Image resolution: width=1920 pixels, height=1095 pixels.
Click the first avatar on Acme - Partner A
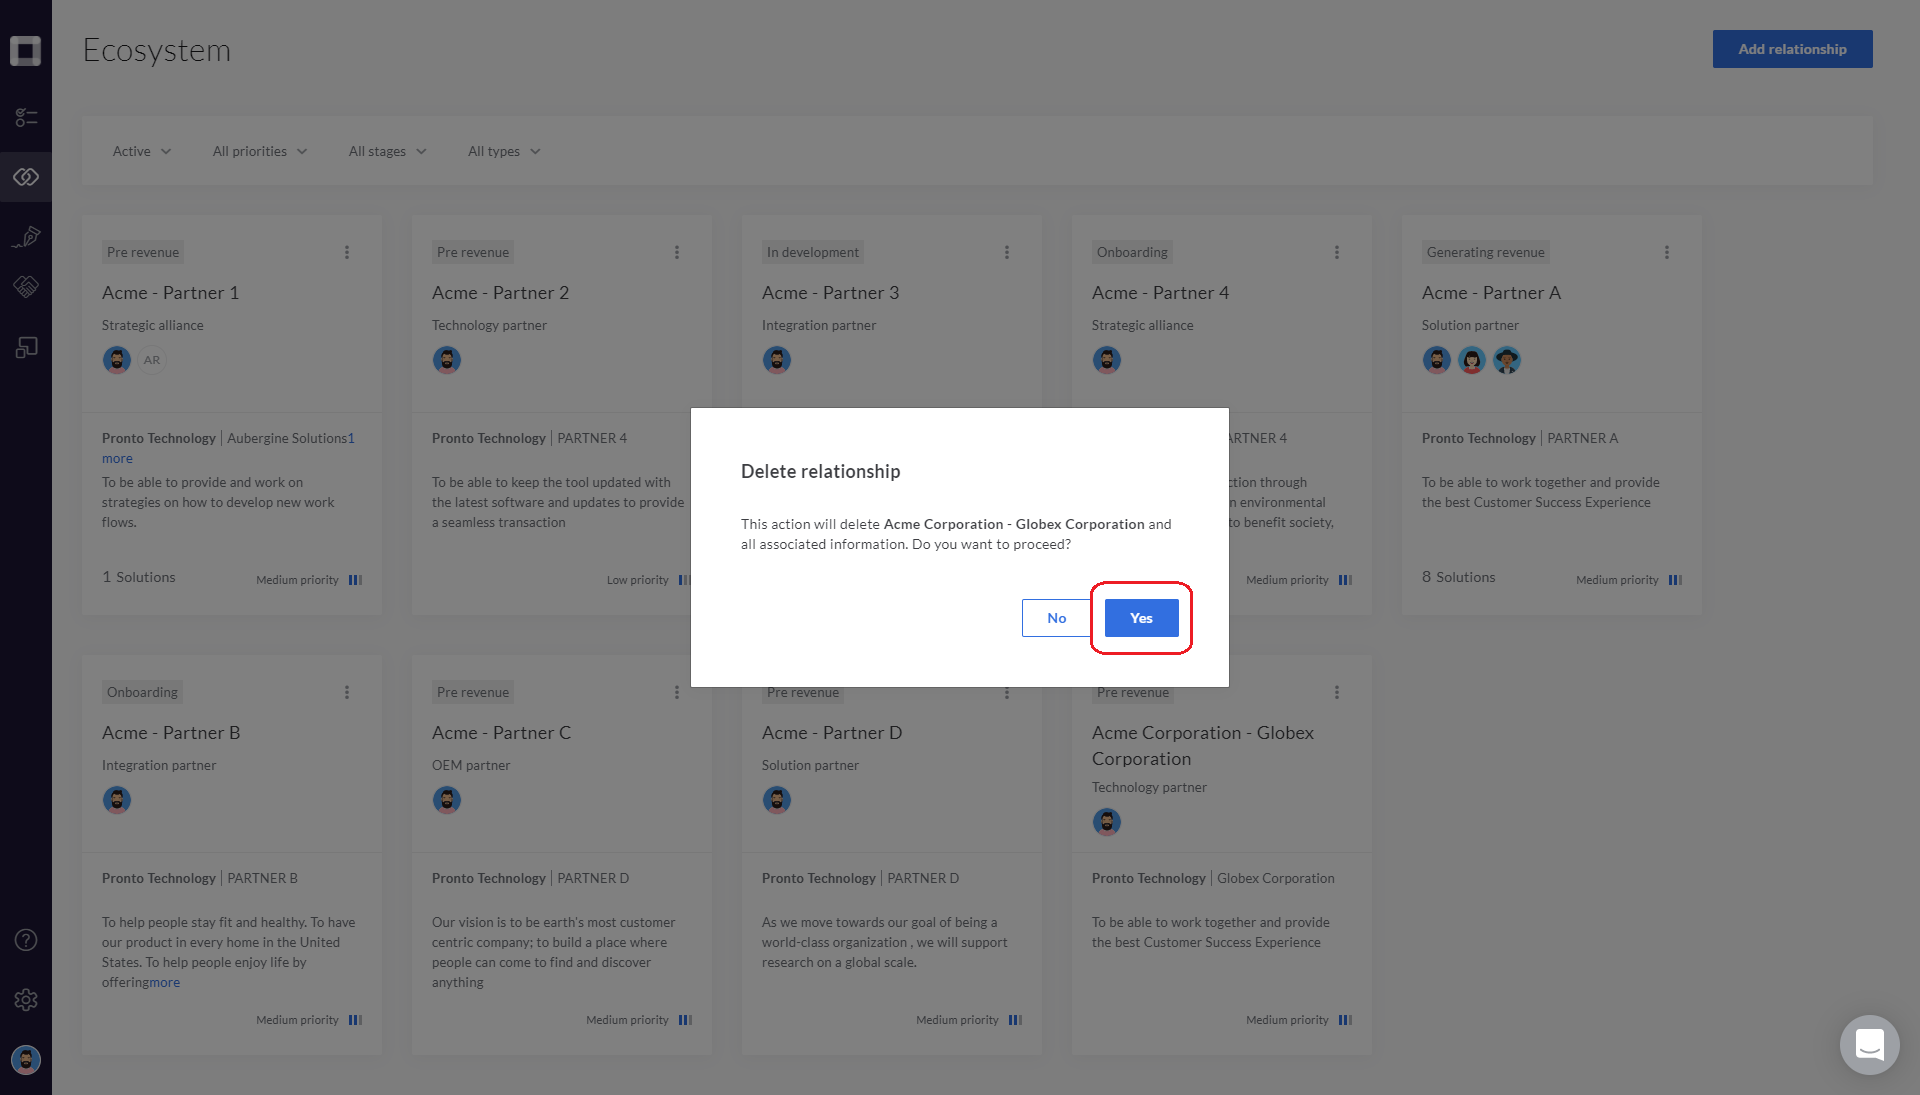pos(1437,360)
